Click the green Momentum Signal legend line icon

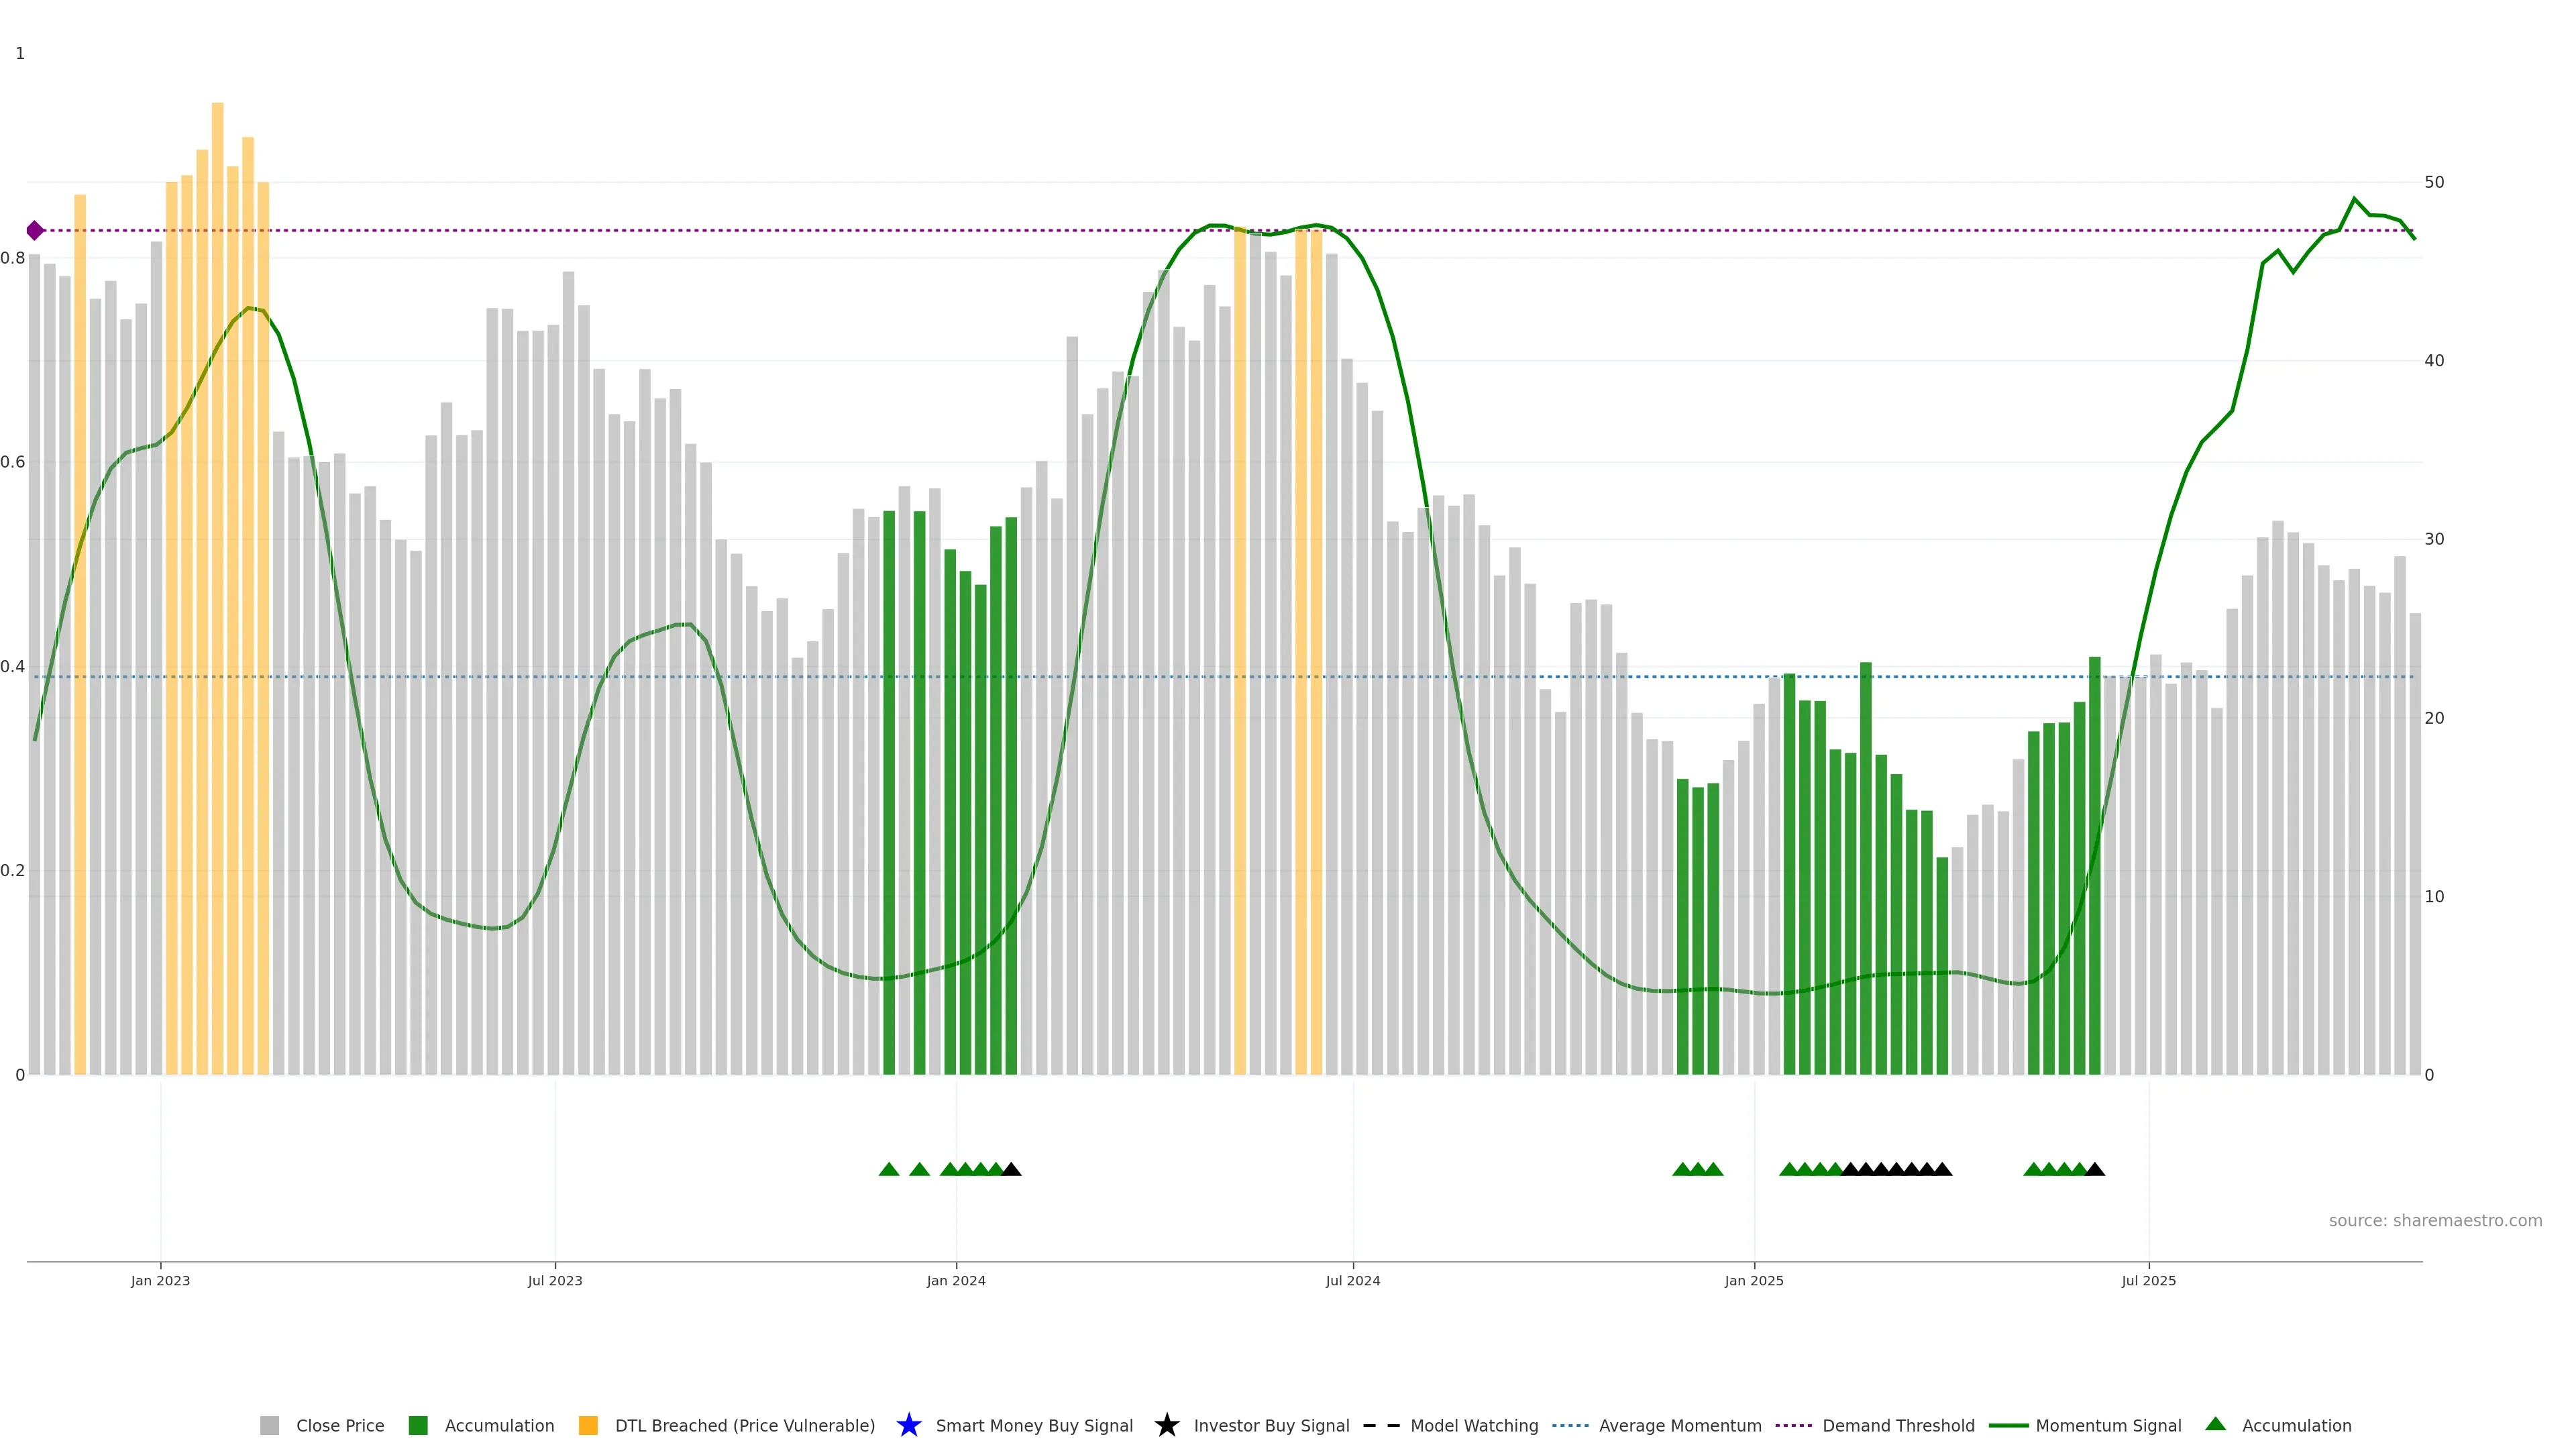(x=2008, y=1425)
